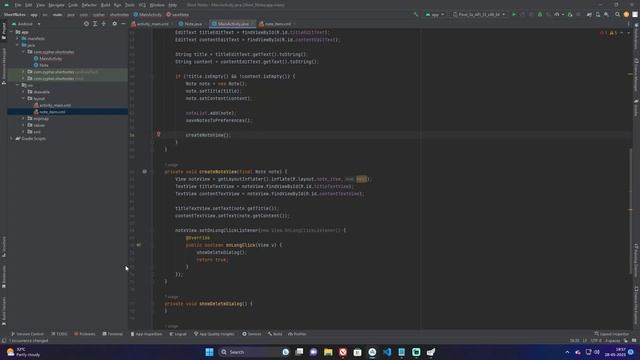Open the Build menu
Screen dimensions: 640x360
[x=105, y=5]
